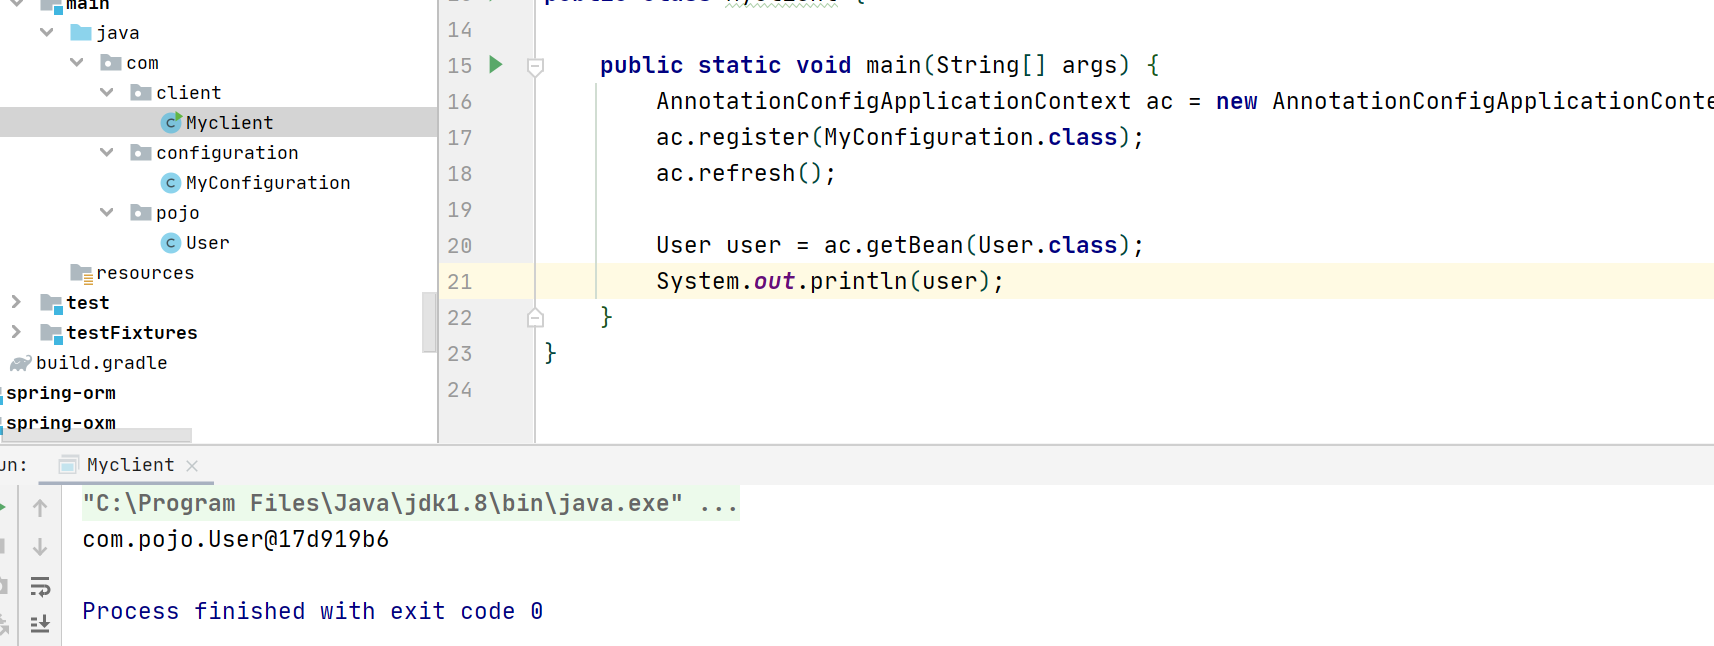
Task: Place cursor on AnnotationConfigApplicationContext ac declaration line
Action: (1185, 101)
